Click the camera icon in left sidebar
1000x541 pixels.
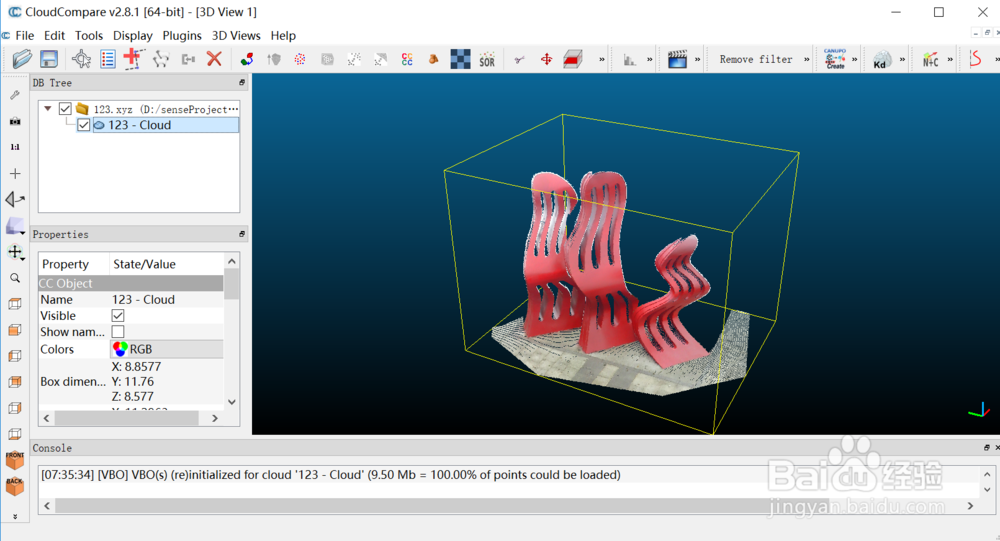point(15,121)
